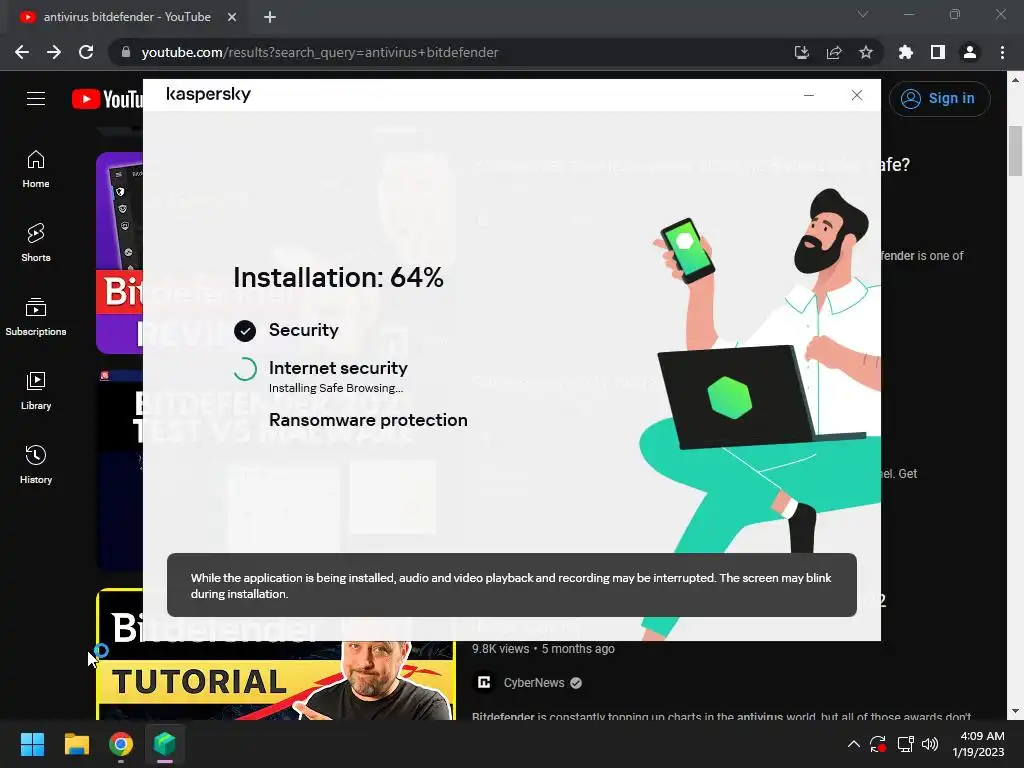Click the YouTube Sign in button
This screenshot has width=1024, height=768.
click(x=939, y=99)
